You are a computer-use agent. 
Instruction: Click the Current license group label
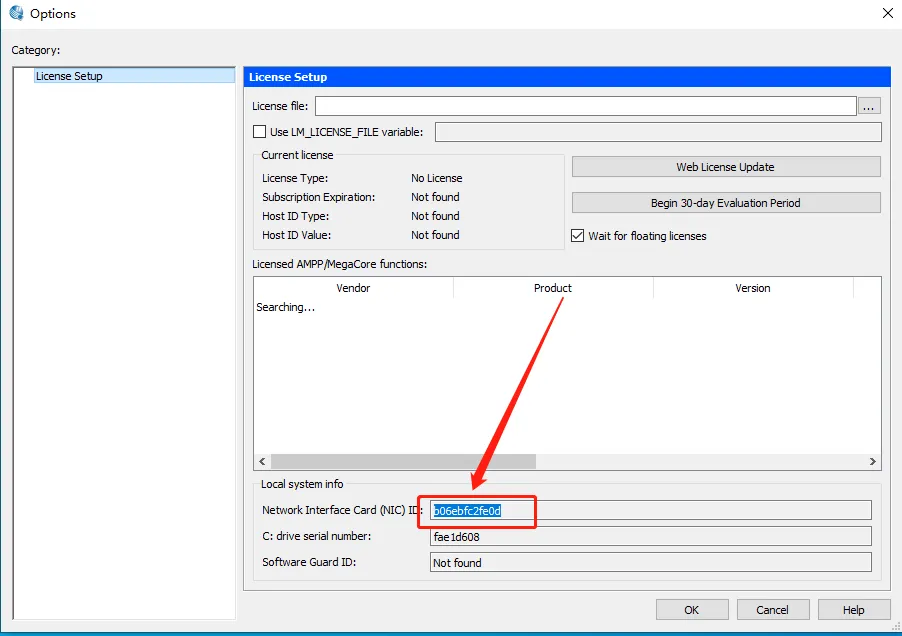297,155
